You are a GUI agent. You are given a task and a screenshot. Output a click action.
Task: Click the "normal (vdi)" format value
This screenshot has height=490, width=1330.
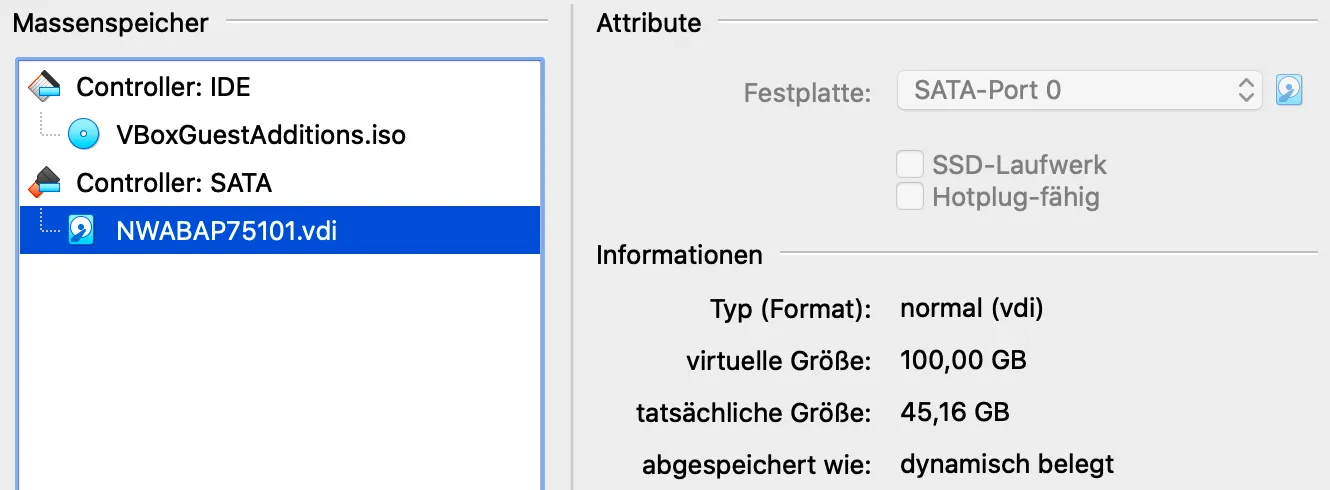click(x=971, y=308)
